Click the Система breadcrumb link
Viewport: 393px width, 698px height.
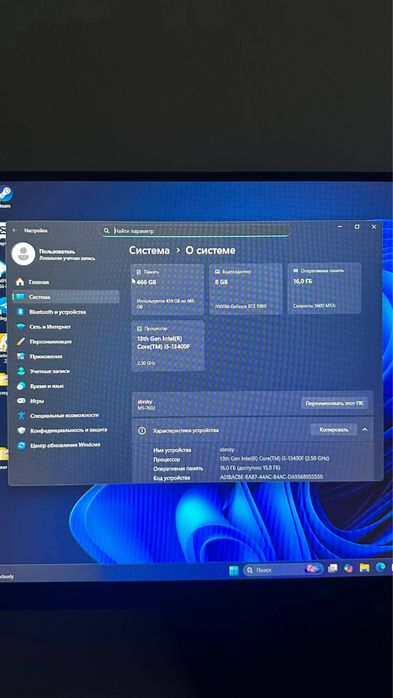[x=149, y=250]
